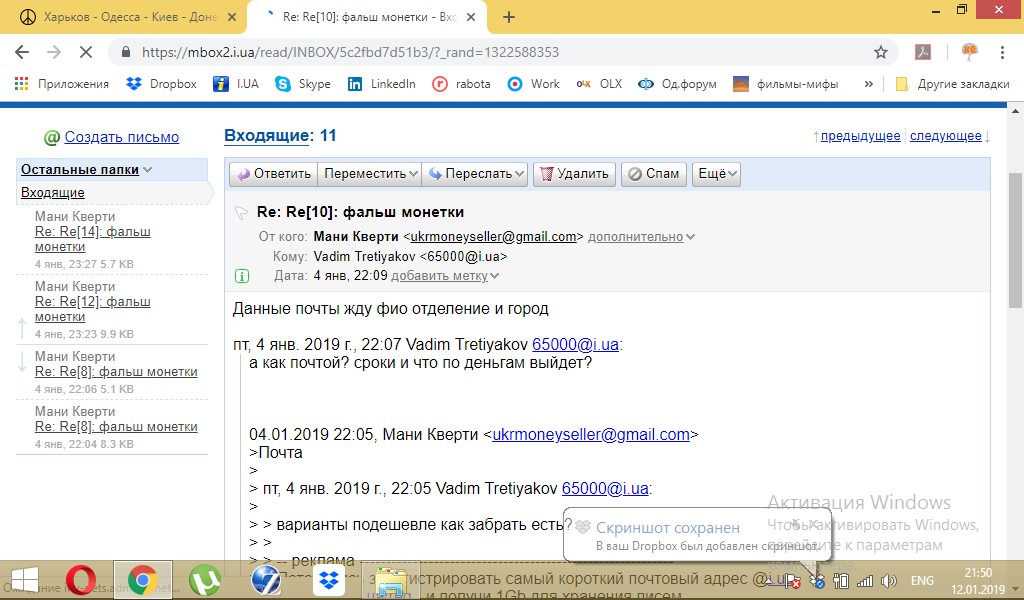Open the Work bookmark
Screen dimensions: 1024x600
coord(534,84)
